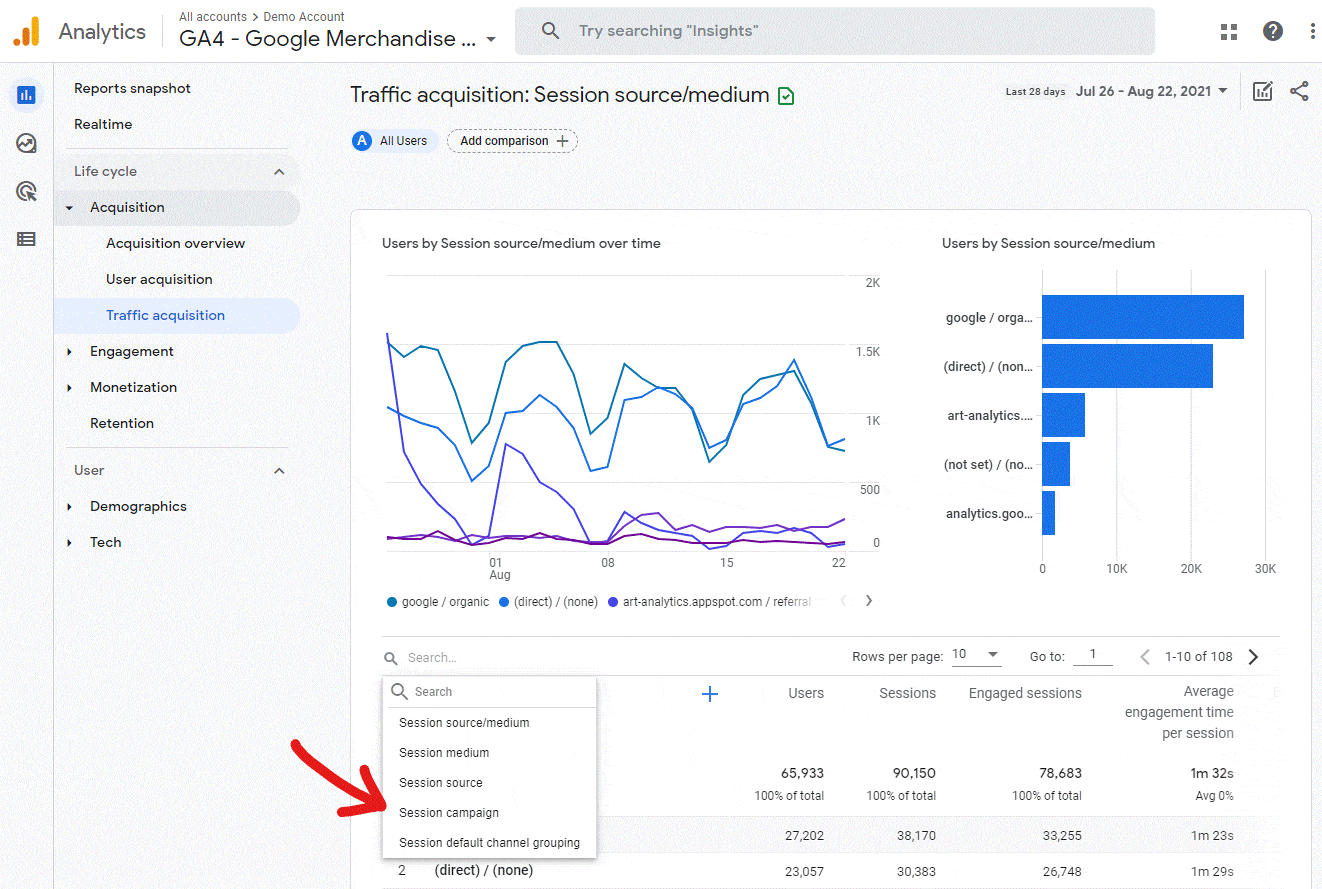Select the Traffic acquisition report

click(177, 315)
